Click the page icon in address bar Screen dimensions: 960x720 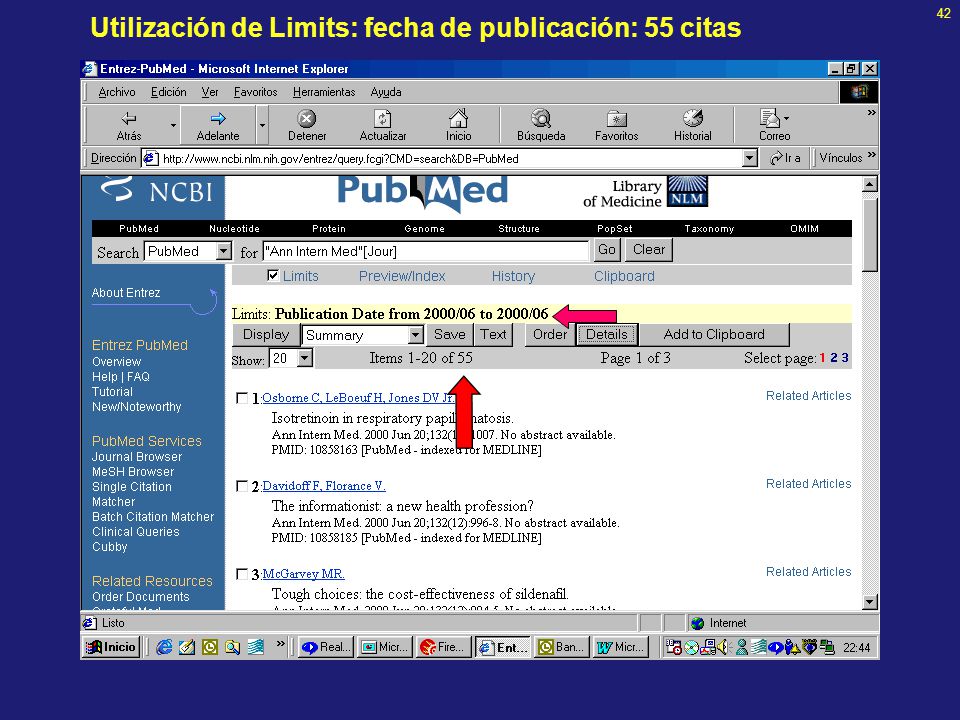pyautogui.click(x=151, y=159)
